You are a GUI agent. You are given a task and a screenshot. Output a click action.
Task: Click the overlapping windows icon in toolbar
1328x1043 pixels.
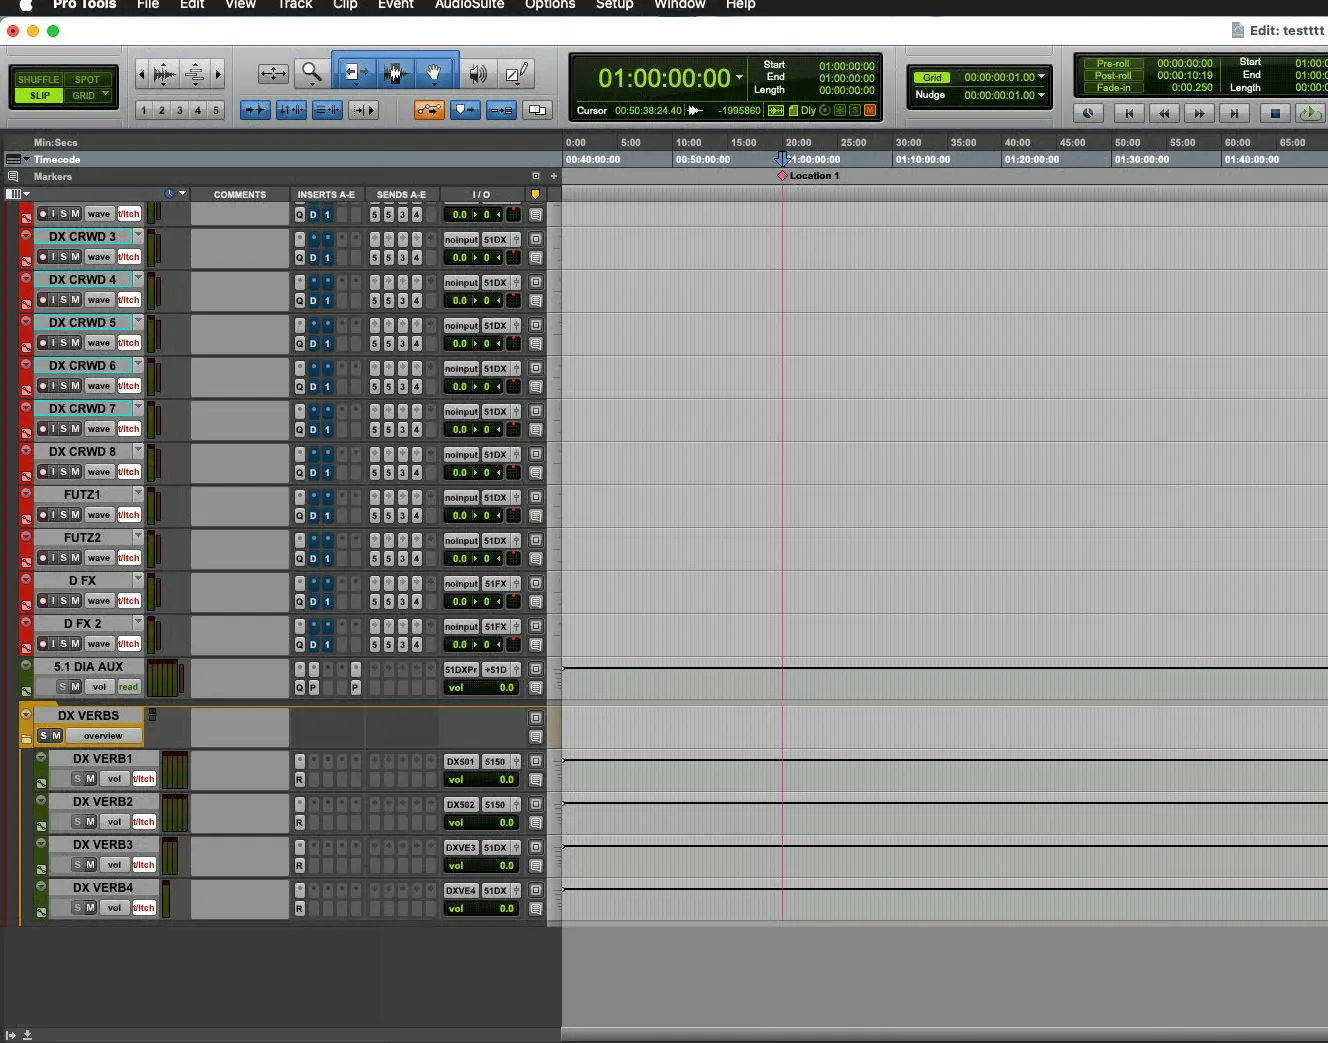pos(537,110)
